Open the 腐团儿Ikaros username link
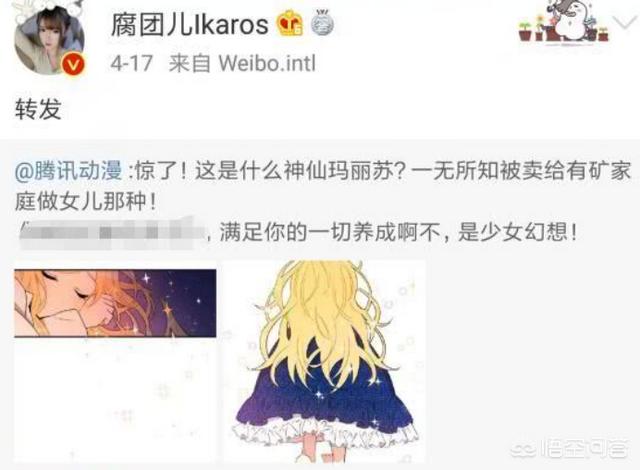The image size is (640, 470). click(x=189, y=24)
